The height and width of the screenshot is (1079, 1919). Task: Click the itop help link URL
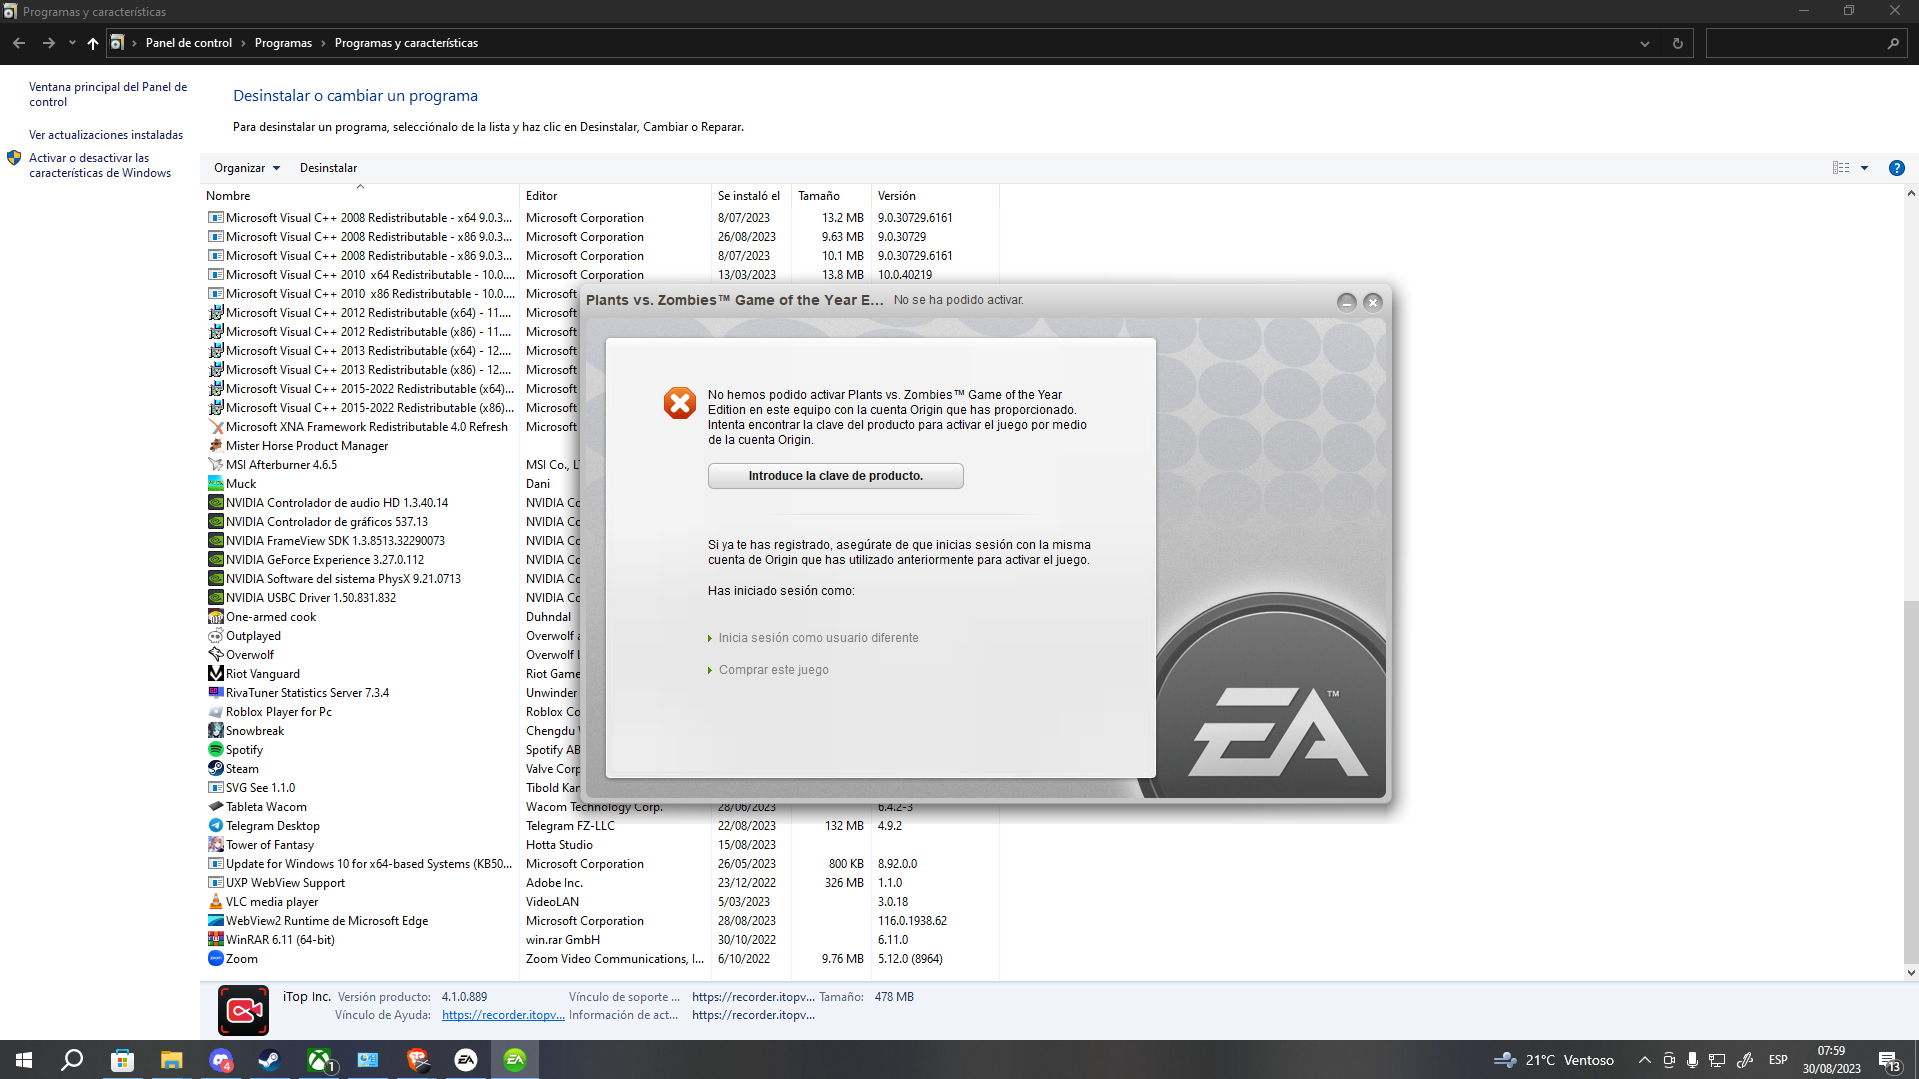(x=503, y=1015)
